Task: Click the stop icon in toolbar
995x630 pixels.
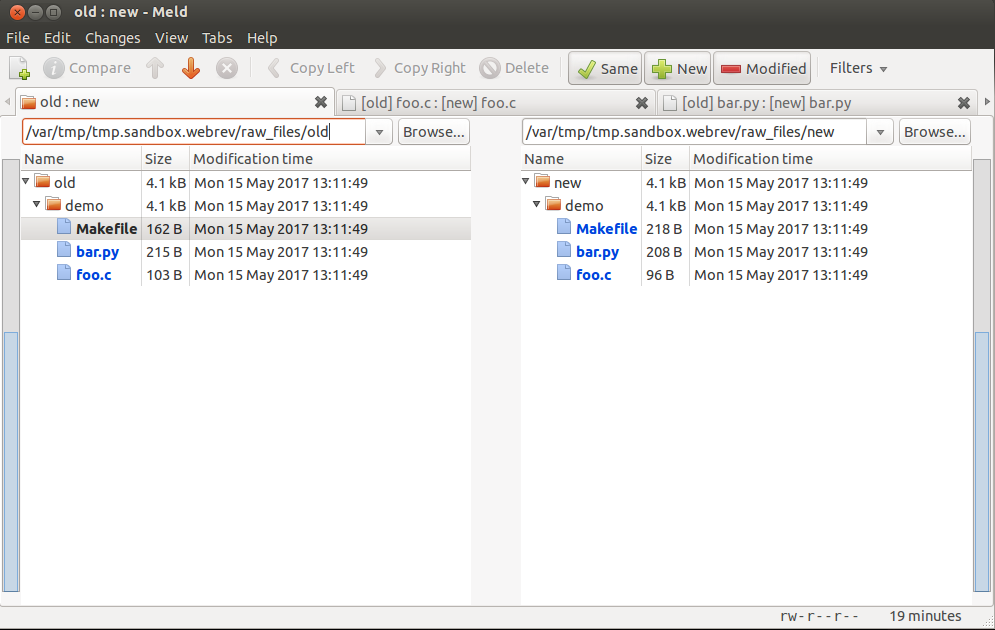Action: (227, 69)
